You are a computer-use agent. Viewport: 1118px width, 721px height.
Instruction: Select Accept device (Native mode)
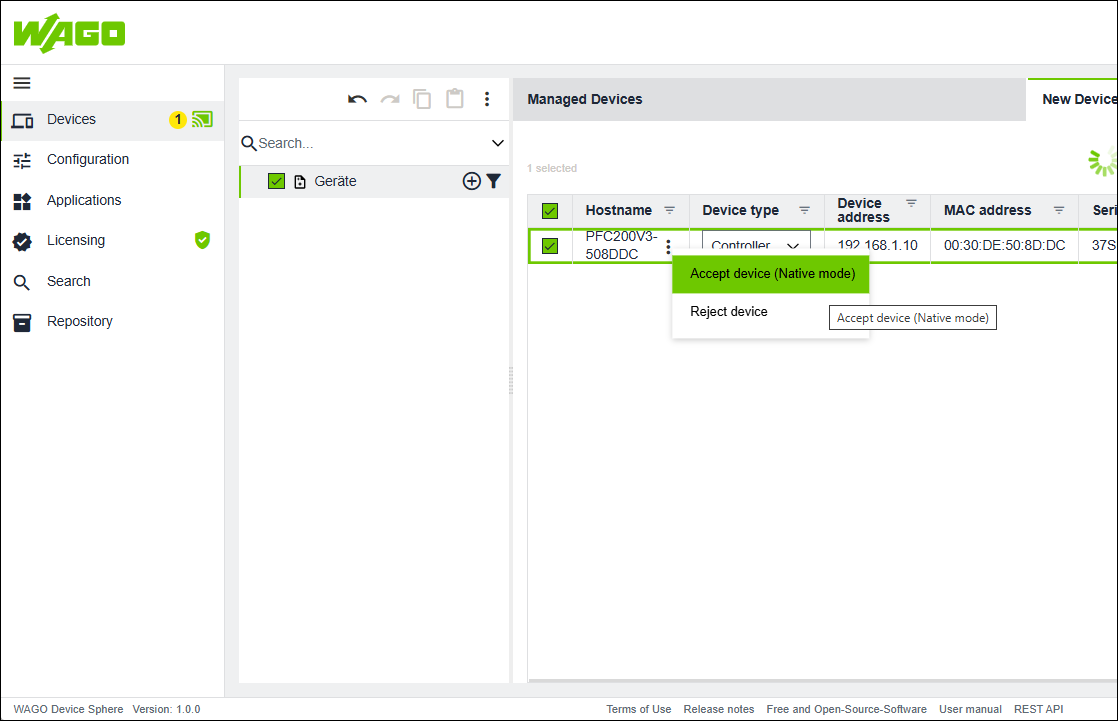(771, 274)
